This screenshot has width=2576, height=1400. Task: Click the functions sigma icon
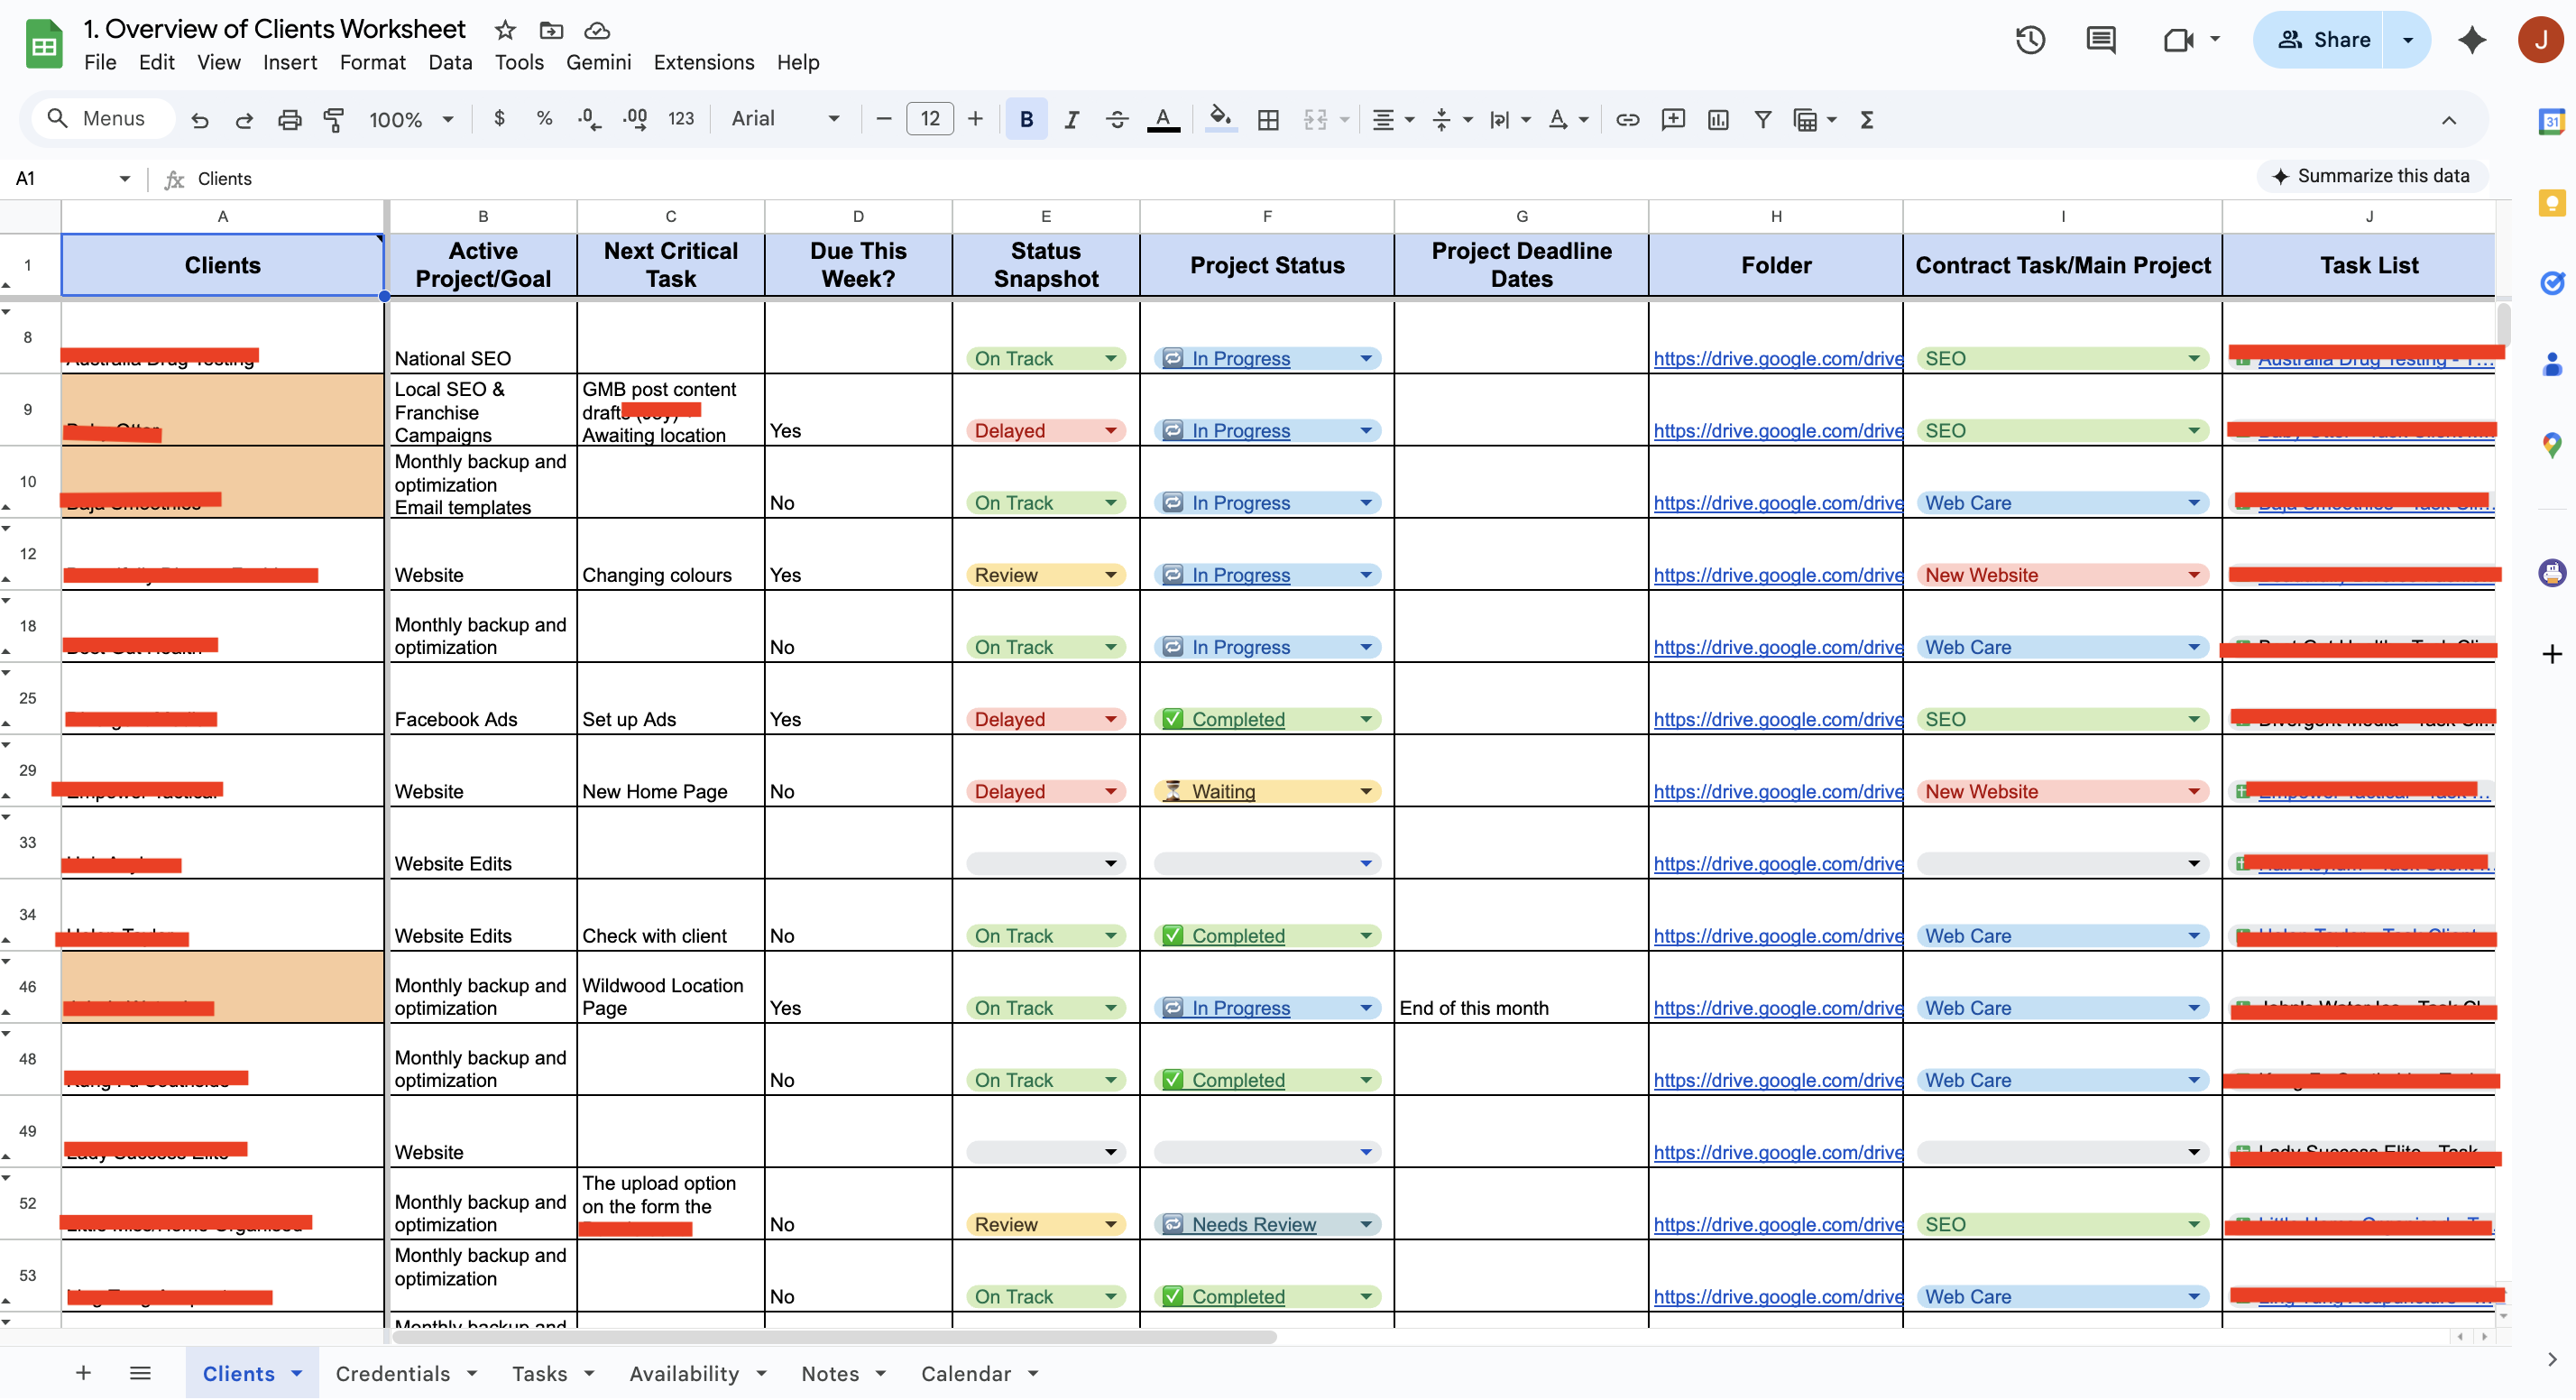tap(1866, 120)
